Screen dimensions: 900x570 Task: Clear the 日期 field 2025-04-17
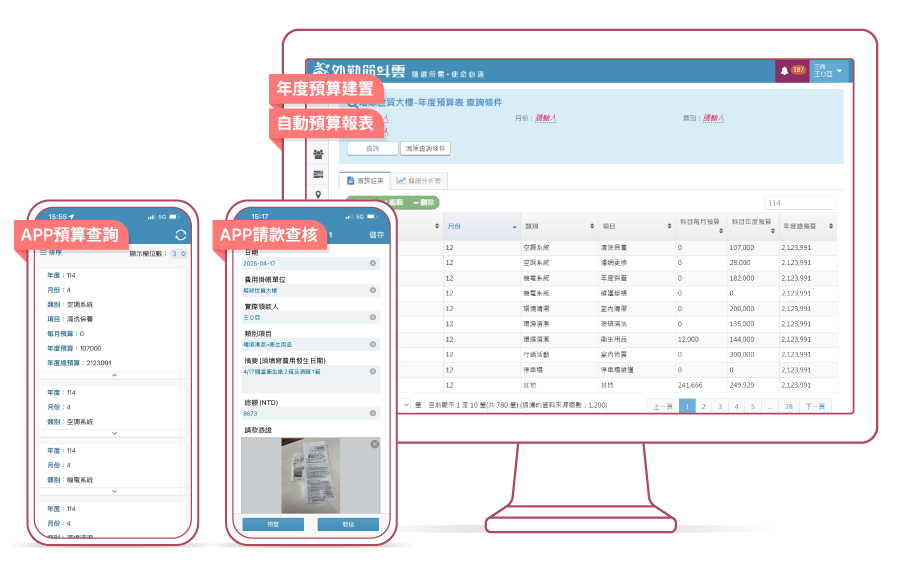coord(373,263)
